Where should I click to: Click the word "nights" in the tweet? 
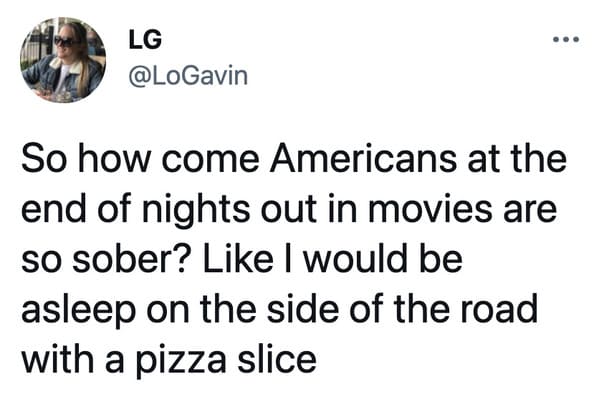pyautogui.click(x=196, y=210)
